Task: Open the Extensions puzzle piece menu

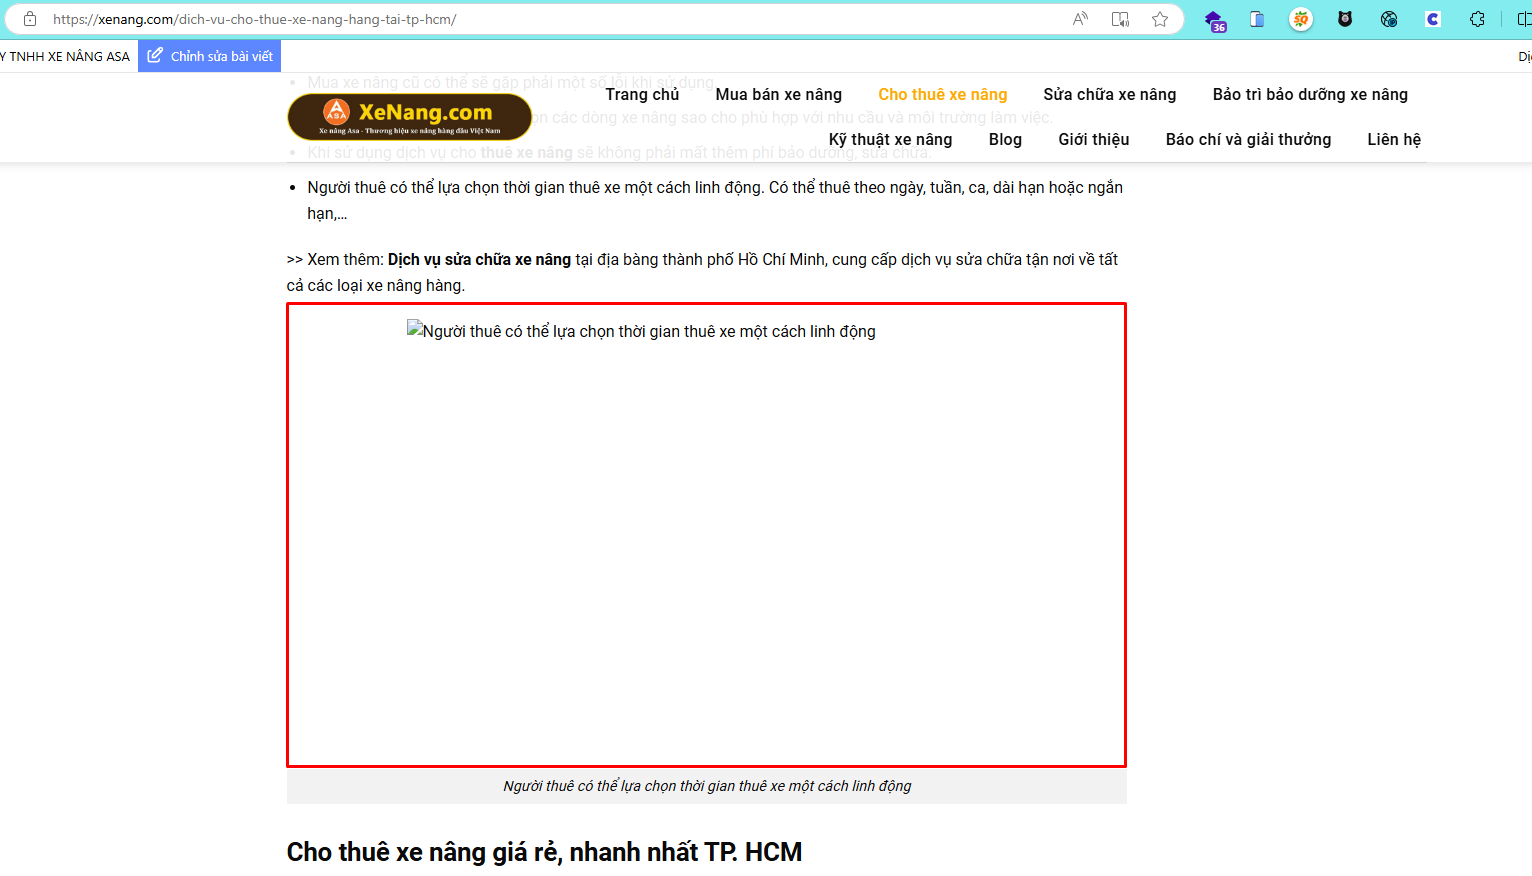Action: (1477, 19)
